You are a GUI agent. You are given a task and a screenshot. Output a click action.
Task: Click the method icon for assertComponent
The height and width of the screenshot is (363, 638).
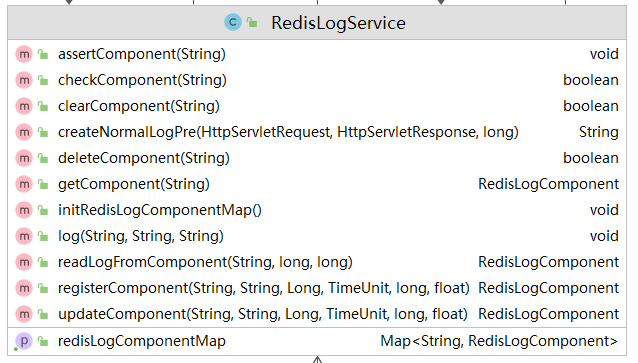24,54
